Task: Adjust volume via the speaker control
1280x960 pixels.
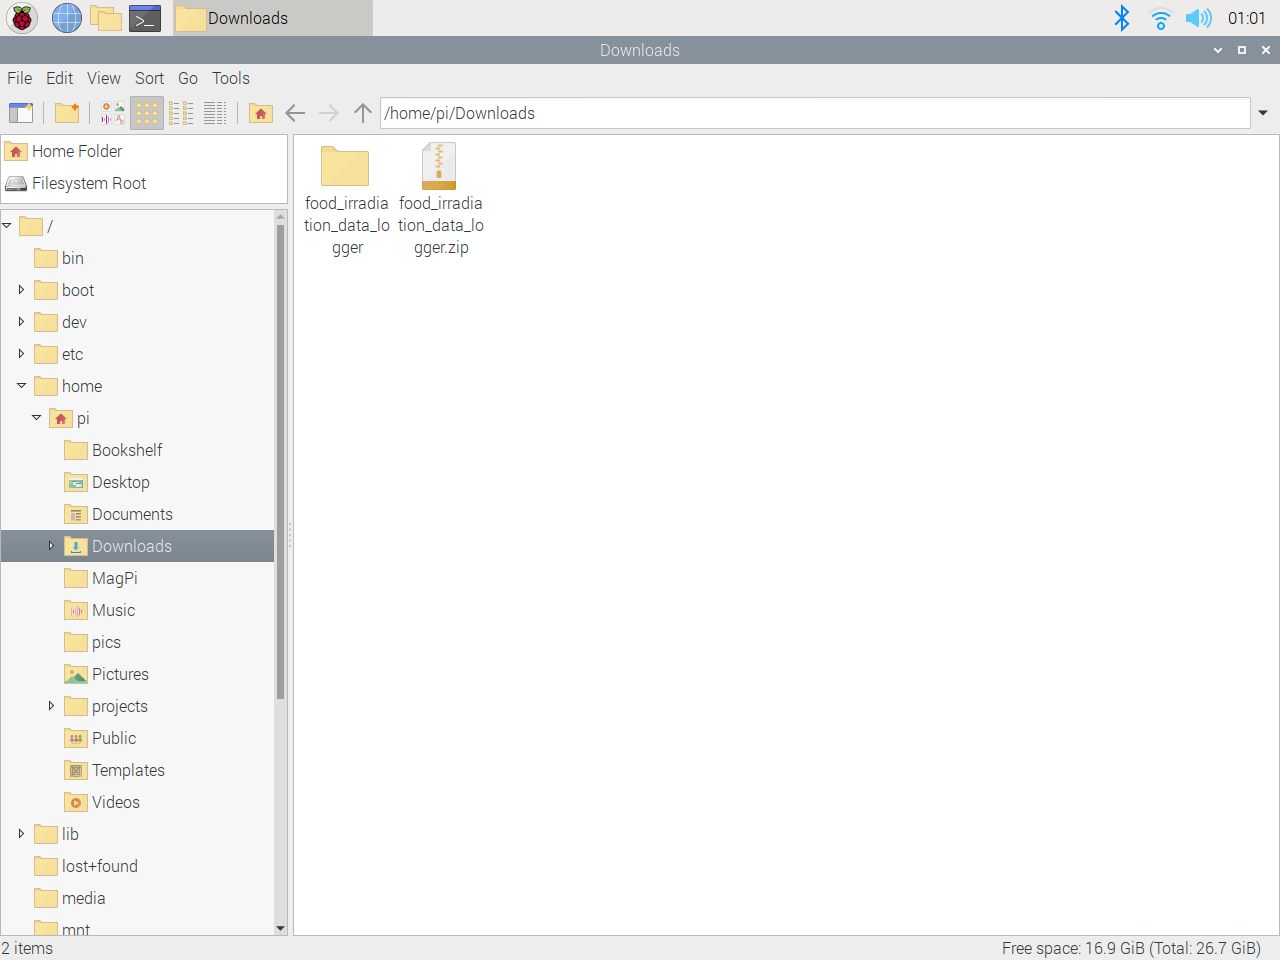Action: pos(1198,17)
